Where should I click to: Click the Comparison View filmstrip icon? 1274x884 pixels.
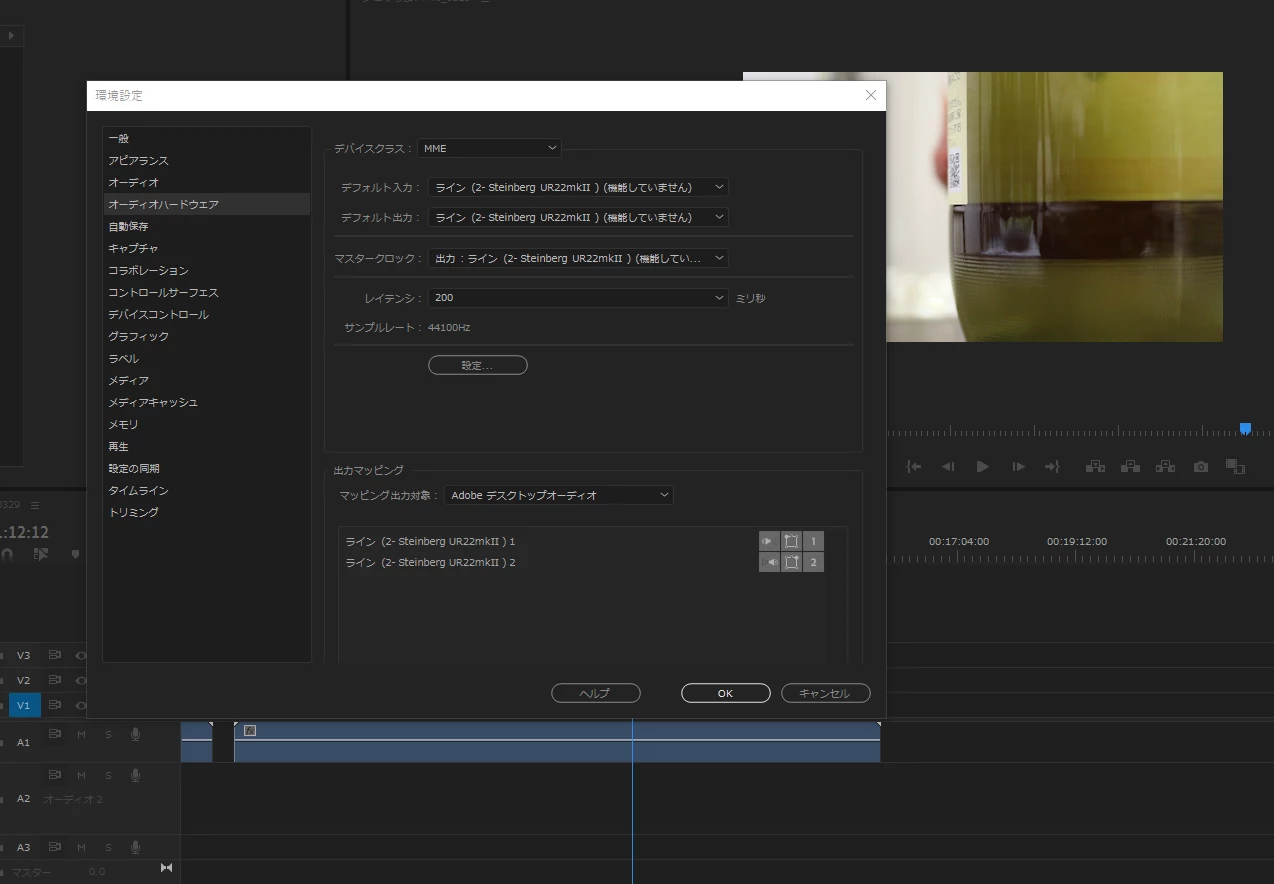1236,467
